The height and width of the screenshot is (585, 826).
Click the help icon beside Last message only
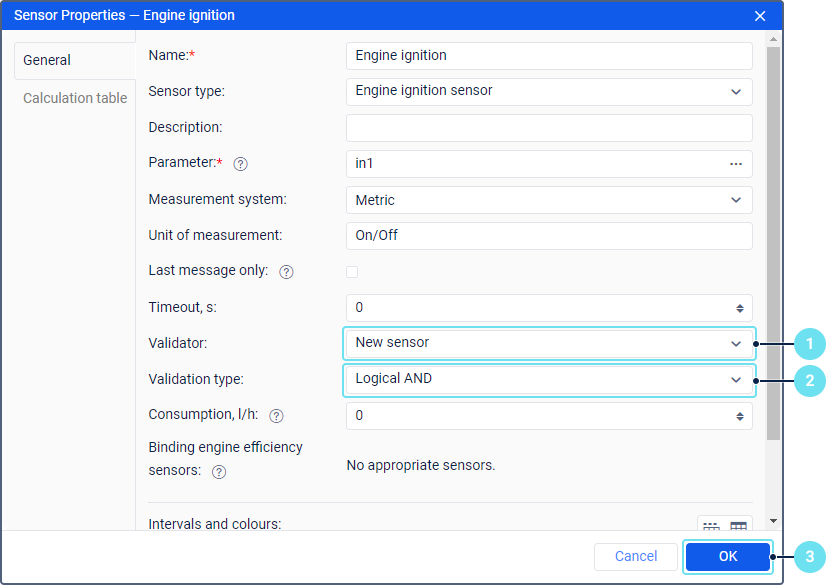tap(286, 272)
